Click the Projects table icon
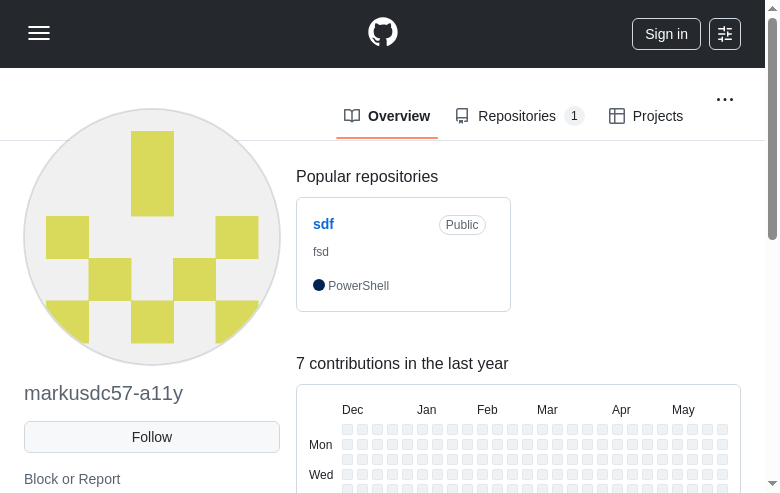This screenshot has width=780, height=493. tap(617, 116)
